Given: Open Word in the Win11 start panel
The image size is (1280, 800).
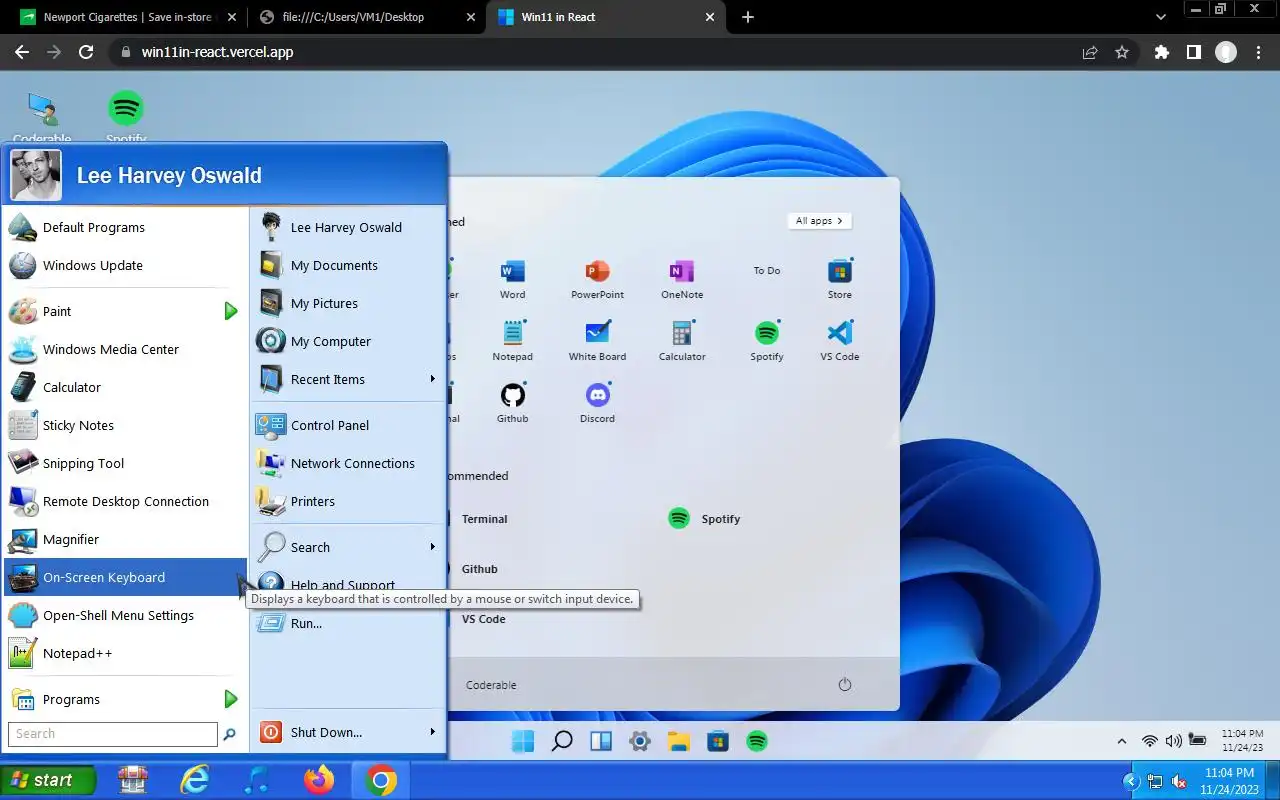Looking at the screenshot, I should [x=512, y=279].
